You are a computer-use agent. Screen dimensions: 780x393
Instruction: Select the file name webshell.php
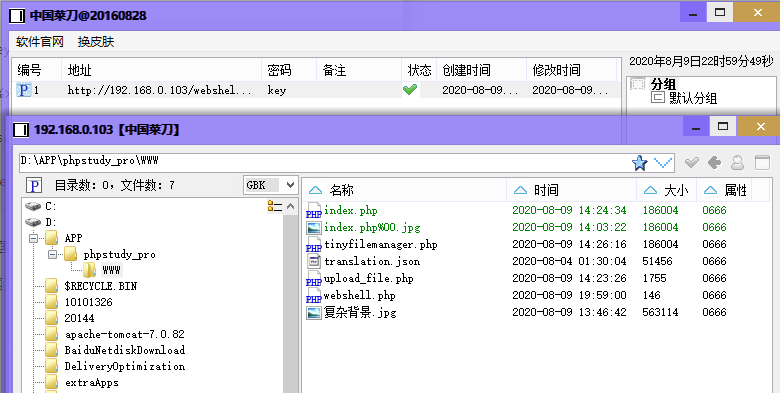click(x=359, y=295)
